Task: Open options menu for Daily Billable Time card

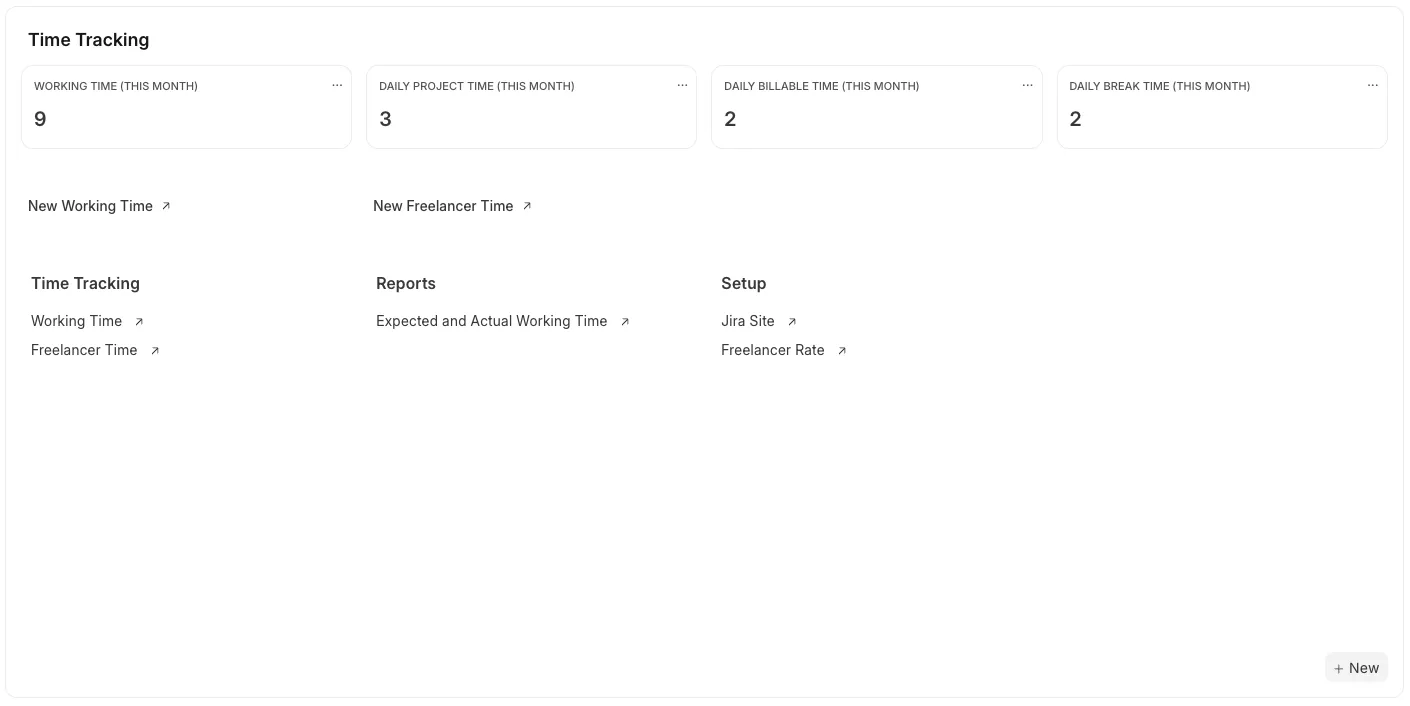Action: click(x=1027, y=86)
